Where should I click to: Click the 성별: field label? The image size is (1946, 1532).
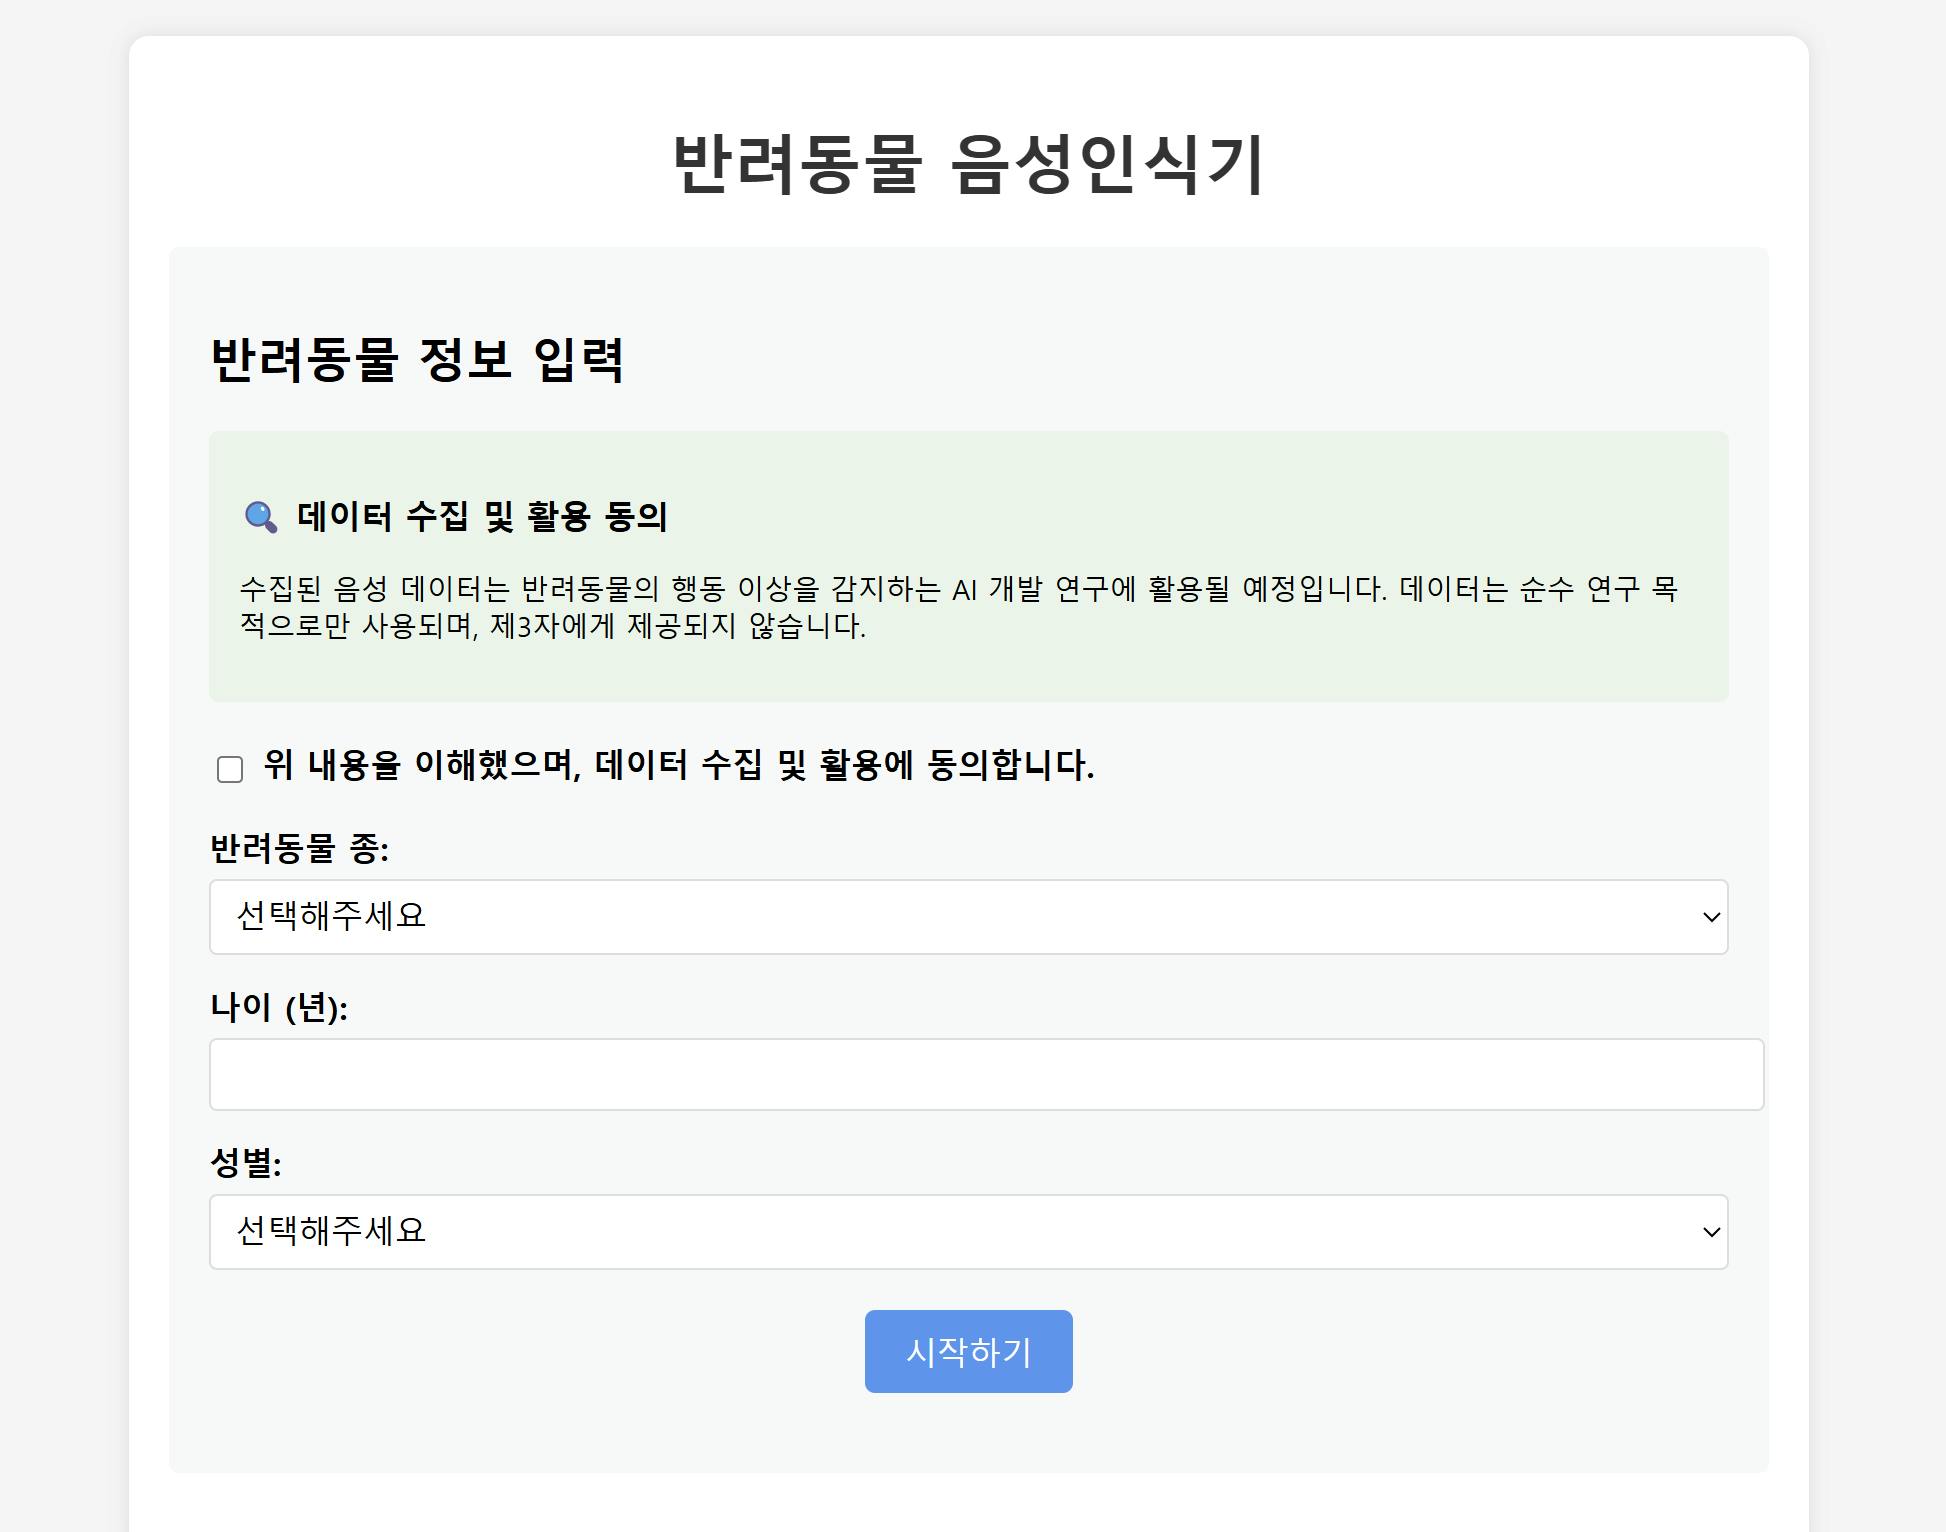pyautogui.click(x=245, y=1163)
